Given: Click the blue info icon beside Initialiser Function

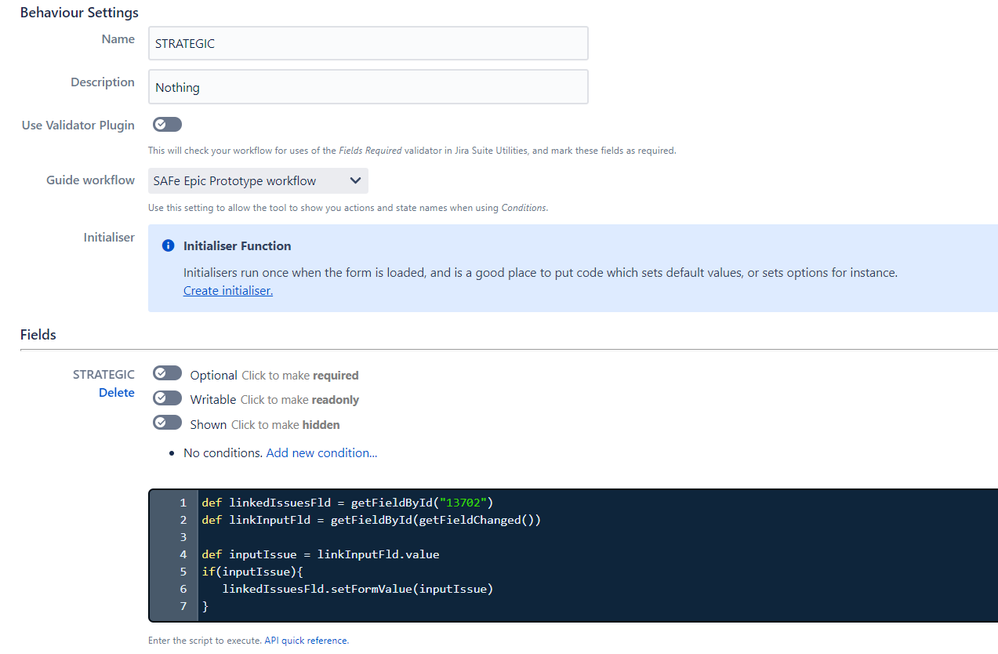Looking at the screenshot, I should tap(168, 246).
